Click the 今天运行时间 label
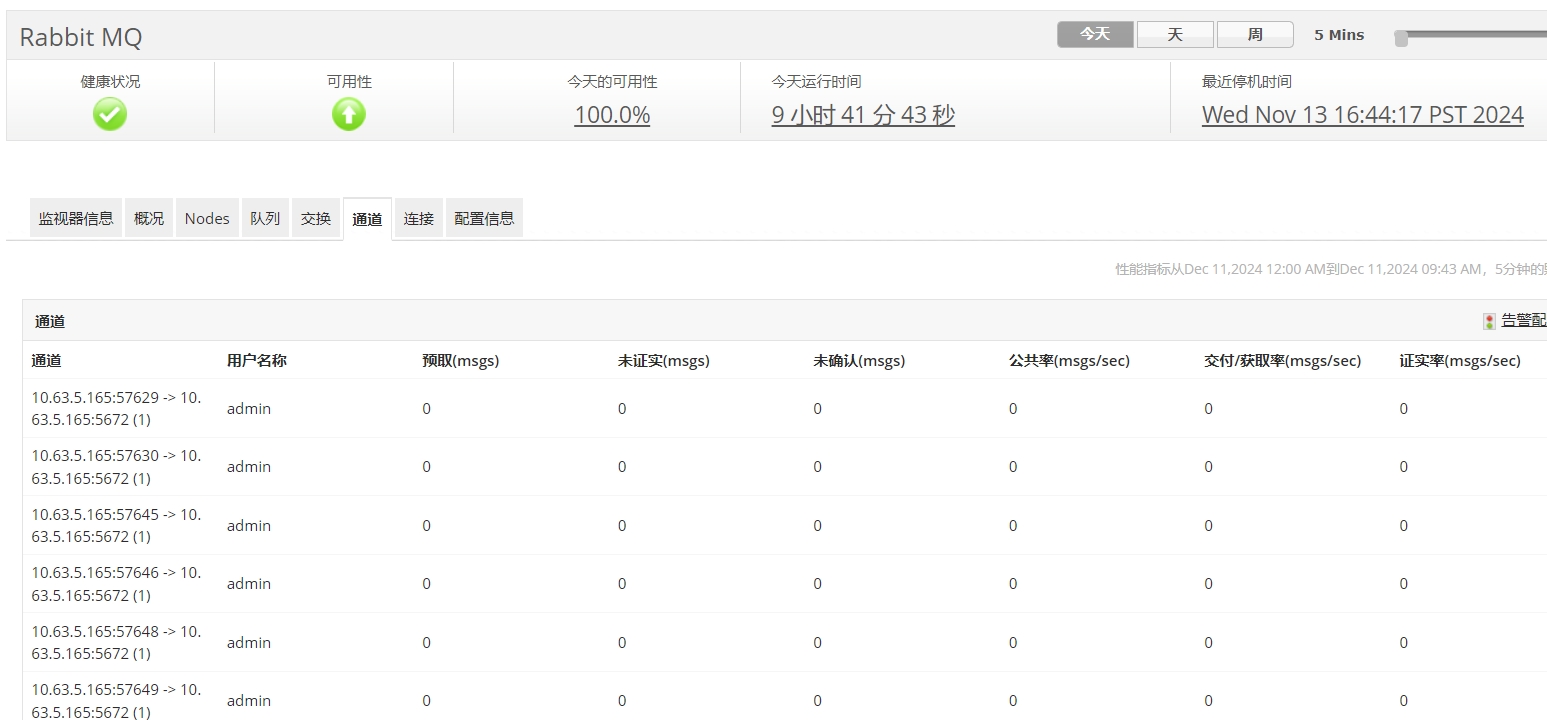Image resolution: width=1547 pixels, height=720 pixels. pyautogui.click(x=816, y=82)
